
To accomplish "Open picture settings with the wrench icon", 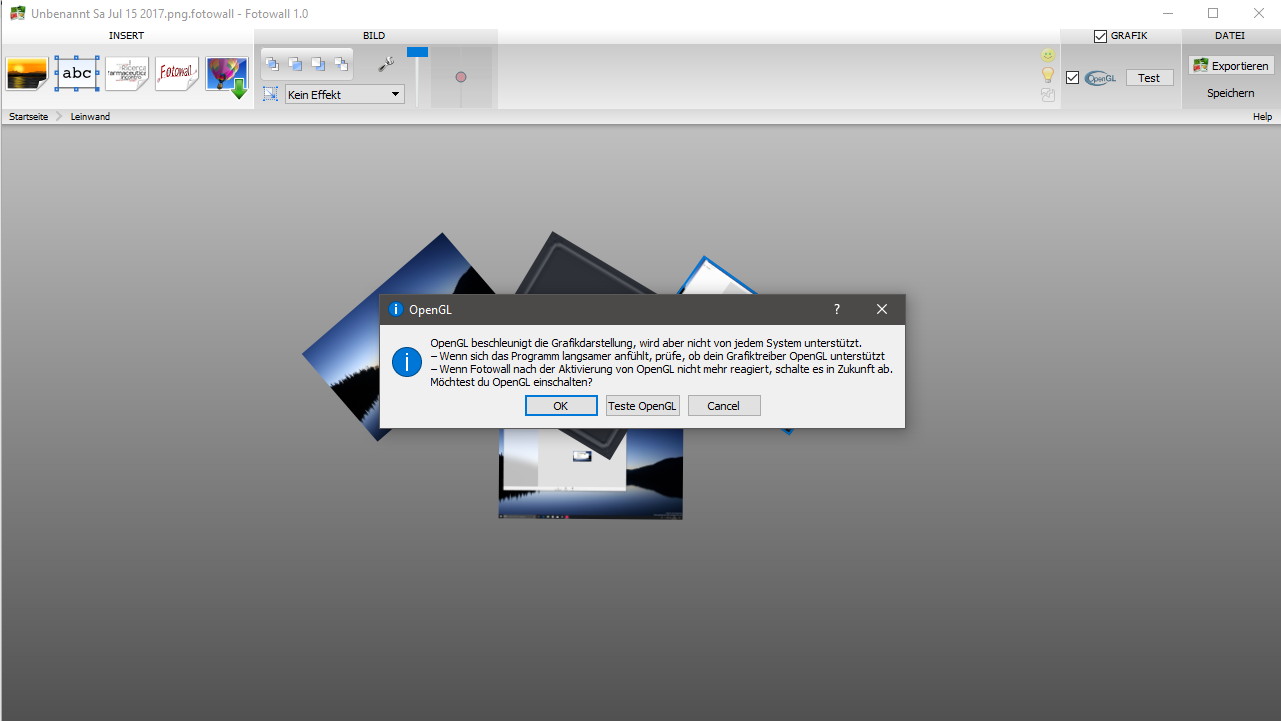I will (386, 64).
